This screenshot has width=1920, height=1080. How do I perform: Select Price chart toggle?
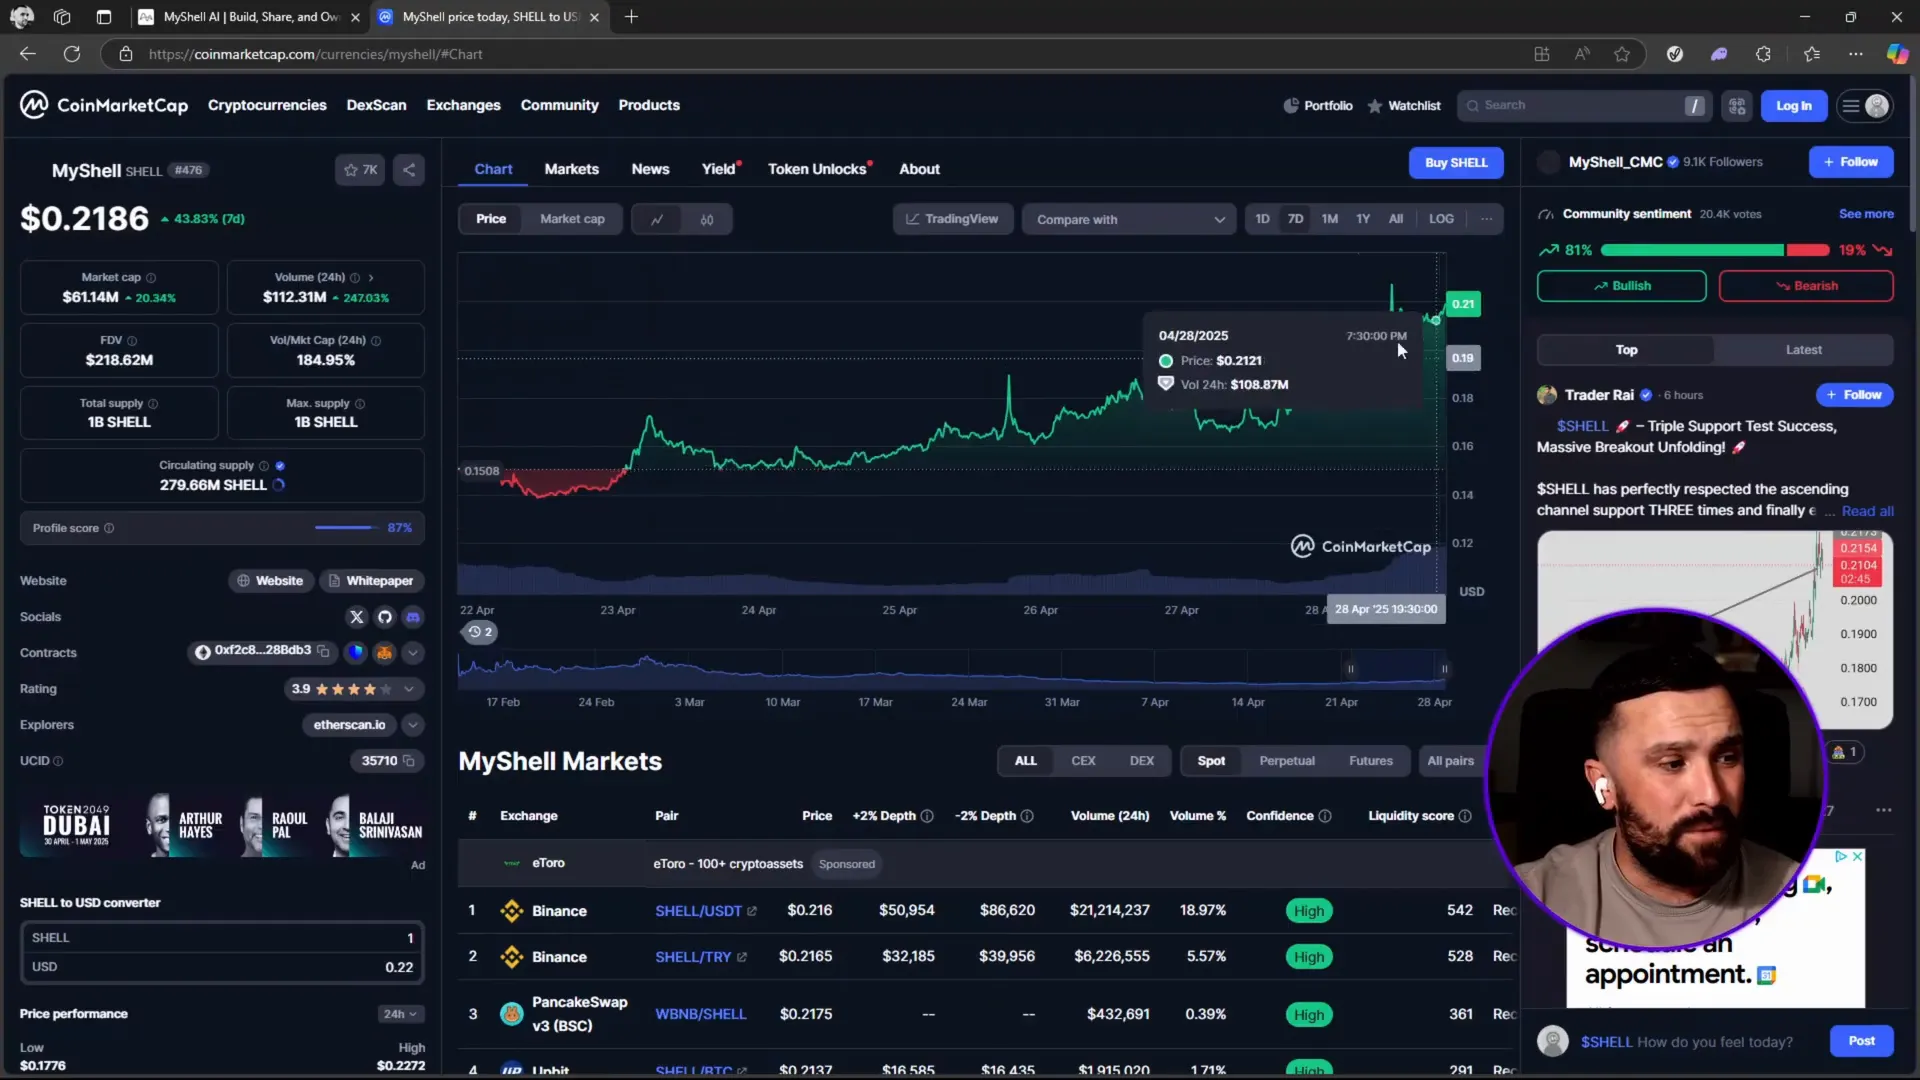(491, 219)
